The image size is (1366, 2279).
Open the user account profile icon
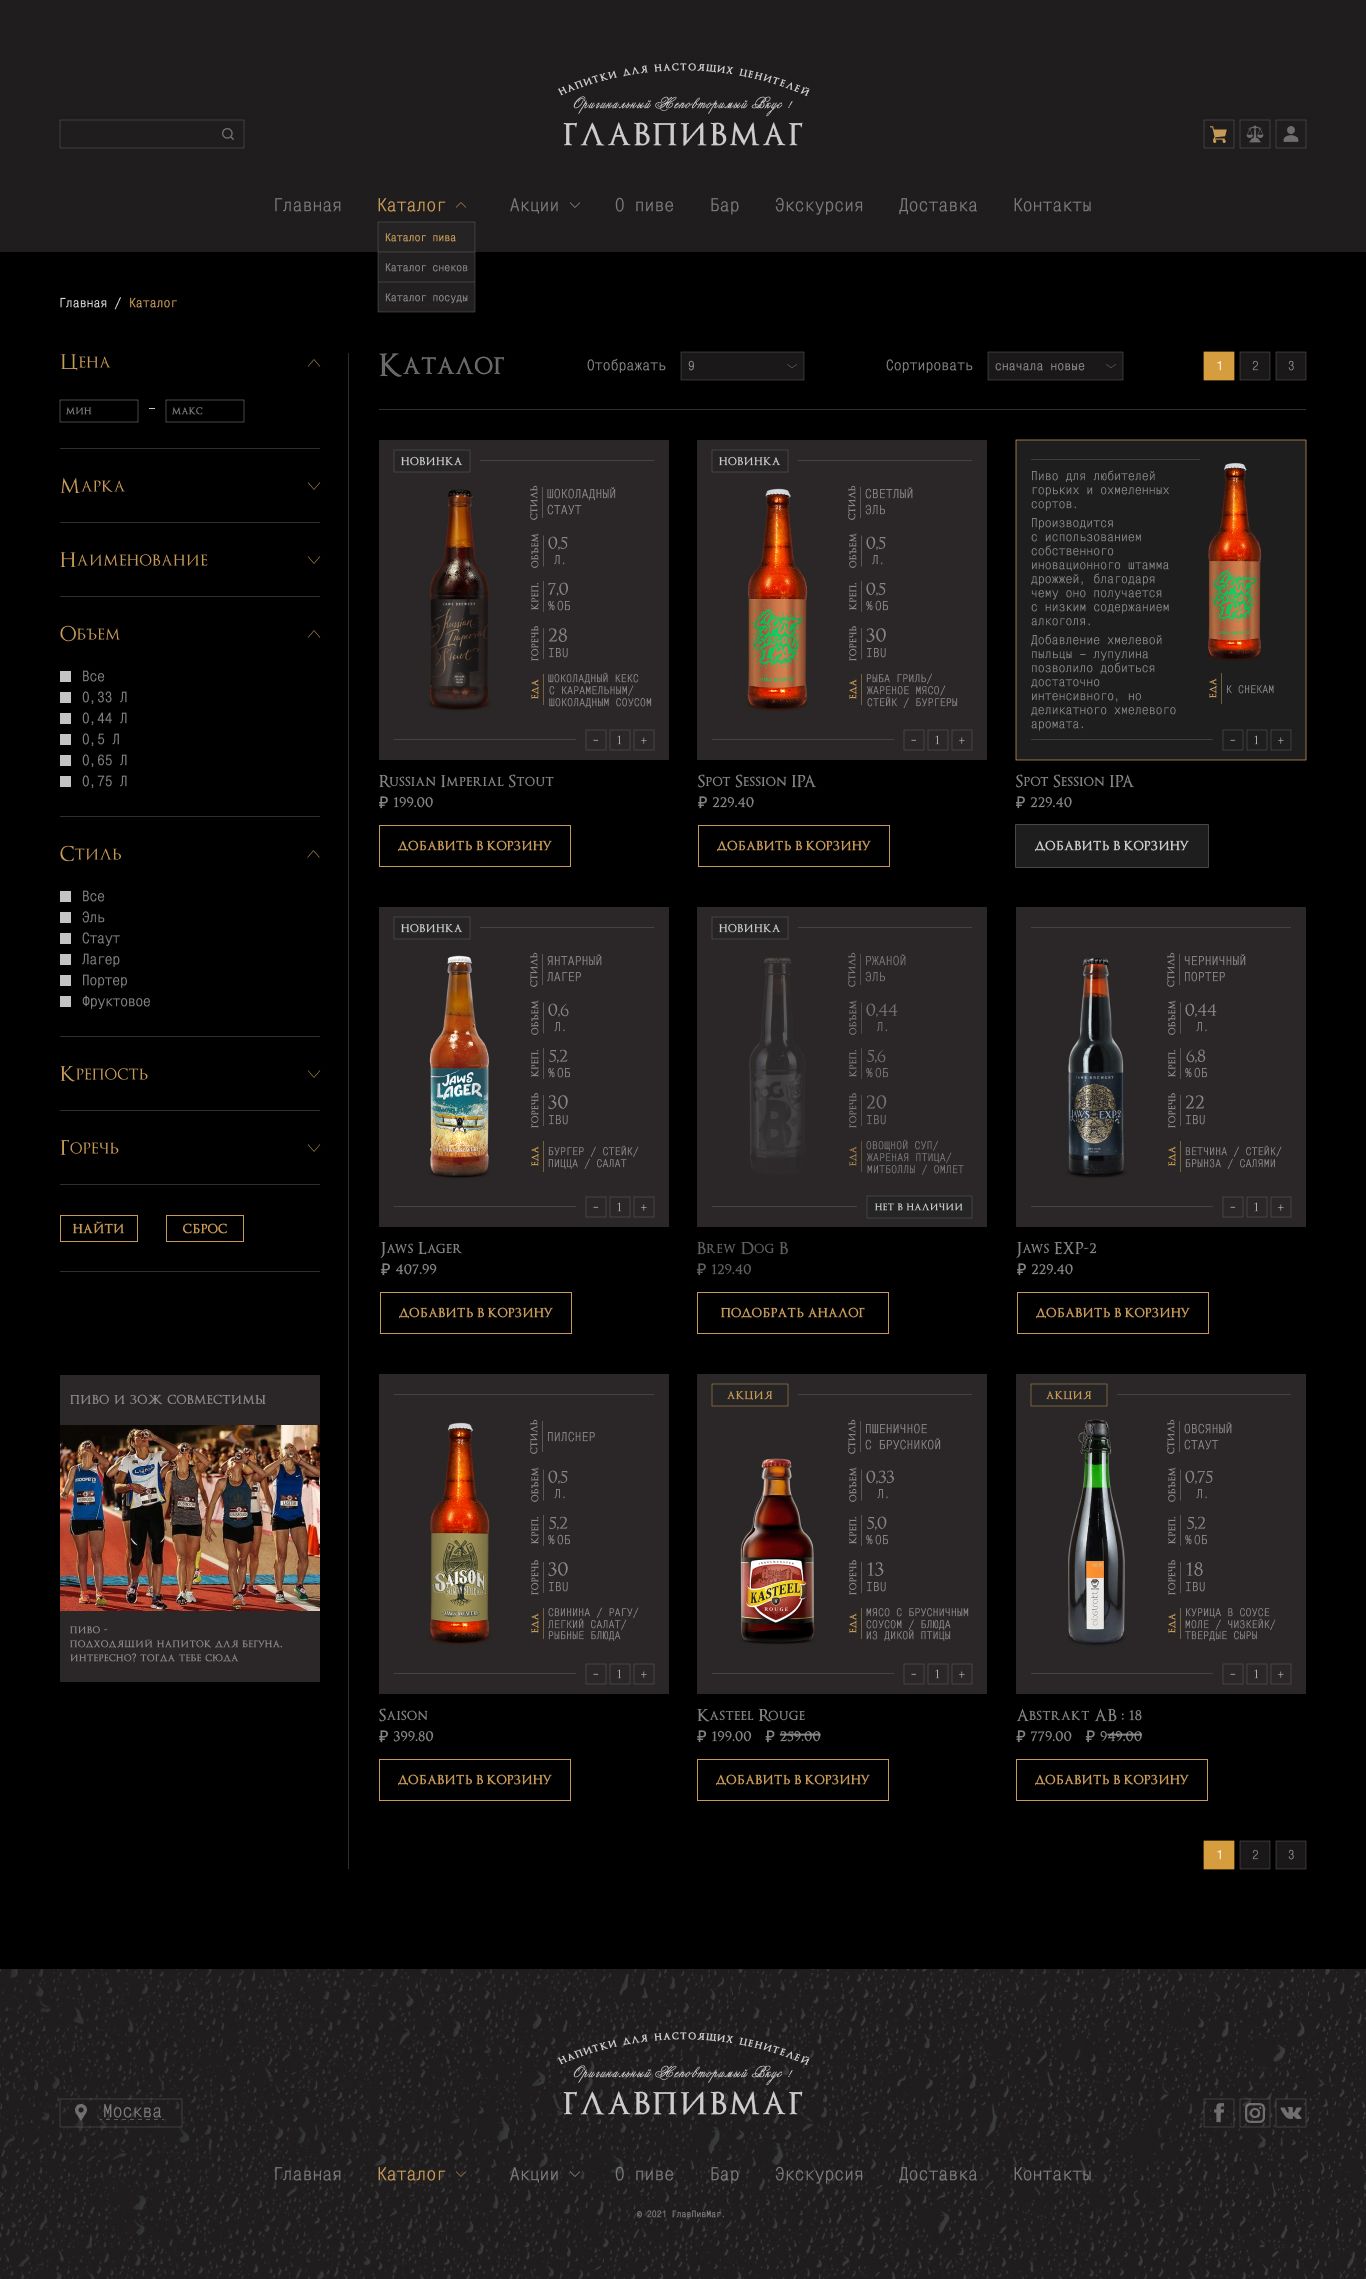(x=1291, y=134)
